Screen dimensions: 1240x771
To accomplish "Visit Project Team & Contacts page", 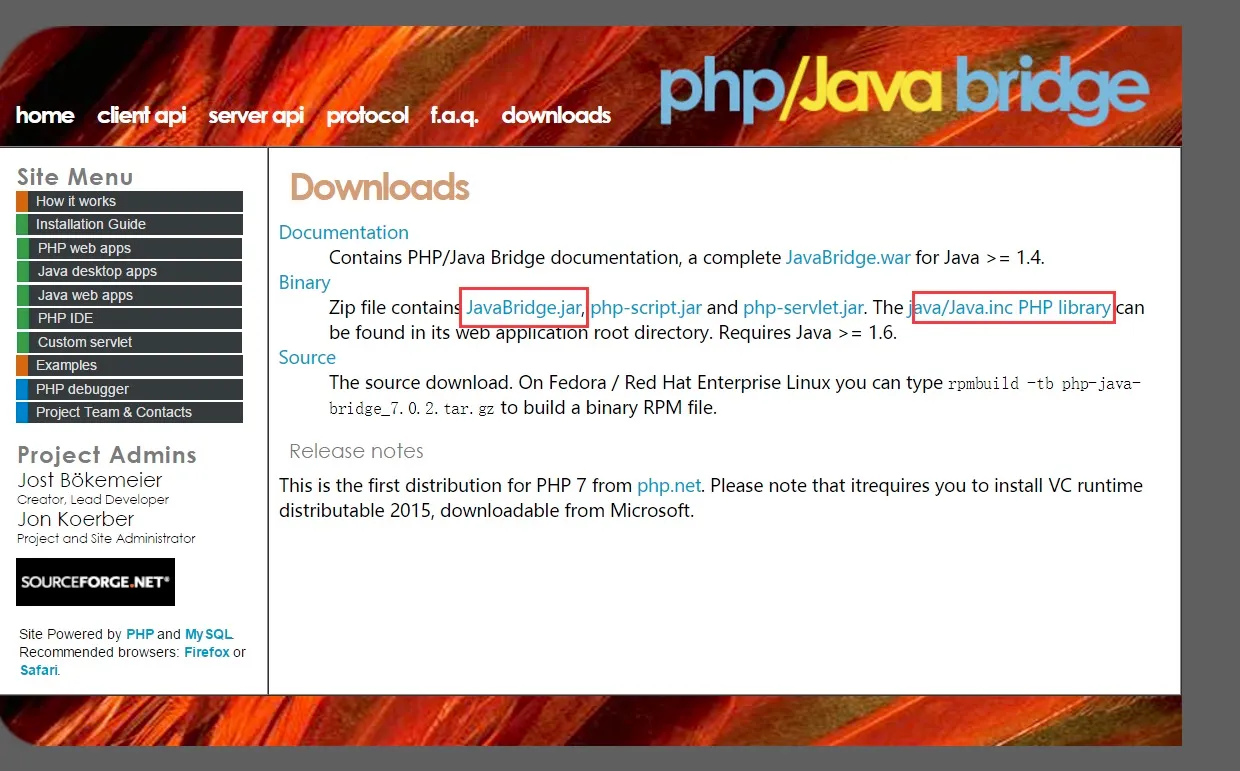I will (114, 412).
